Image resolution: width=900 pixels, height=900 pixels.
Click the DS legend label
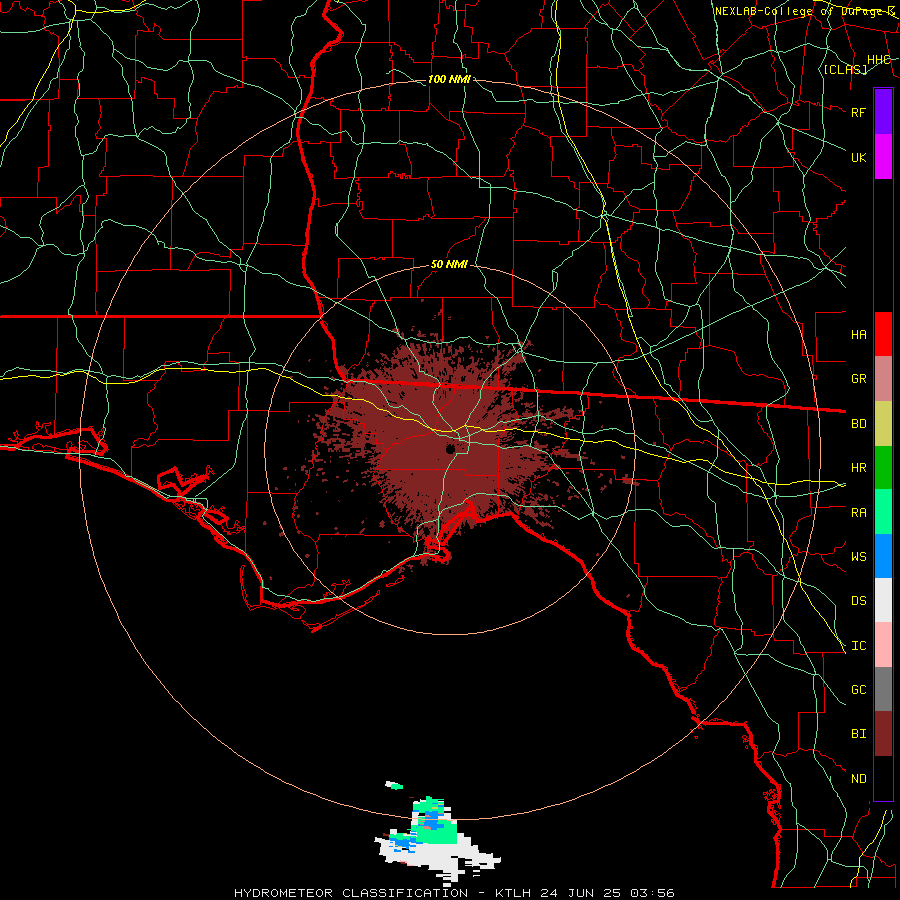coord(858,600)
